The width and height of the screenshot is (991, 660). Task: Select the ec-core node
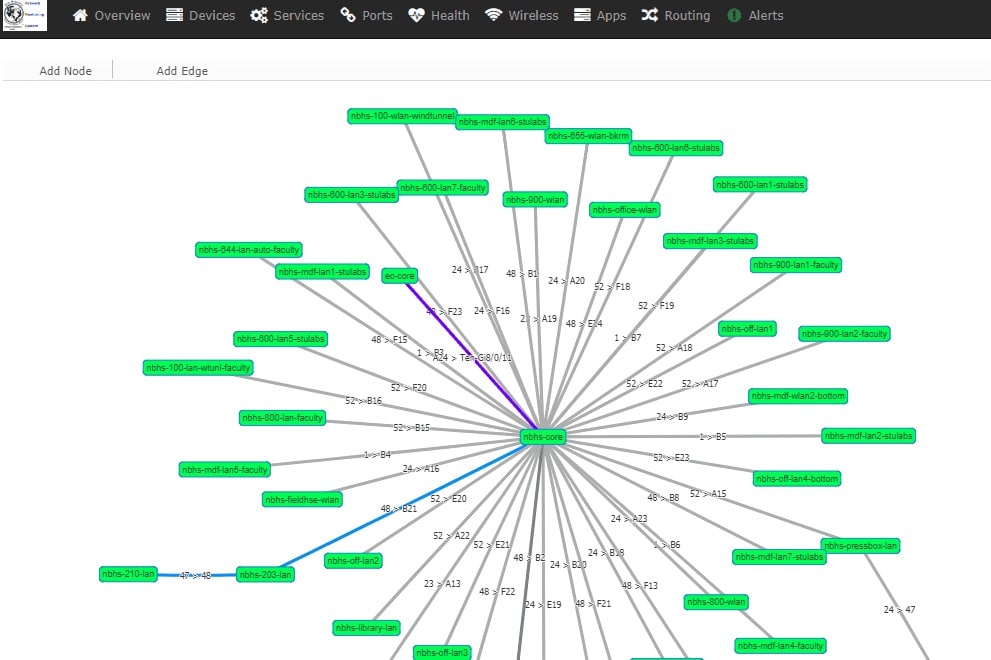click(399, 276)
